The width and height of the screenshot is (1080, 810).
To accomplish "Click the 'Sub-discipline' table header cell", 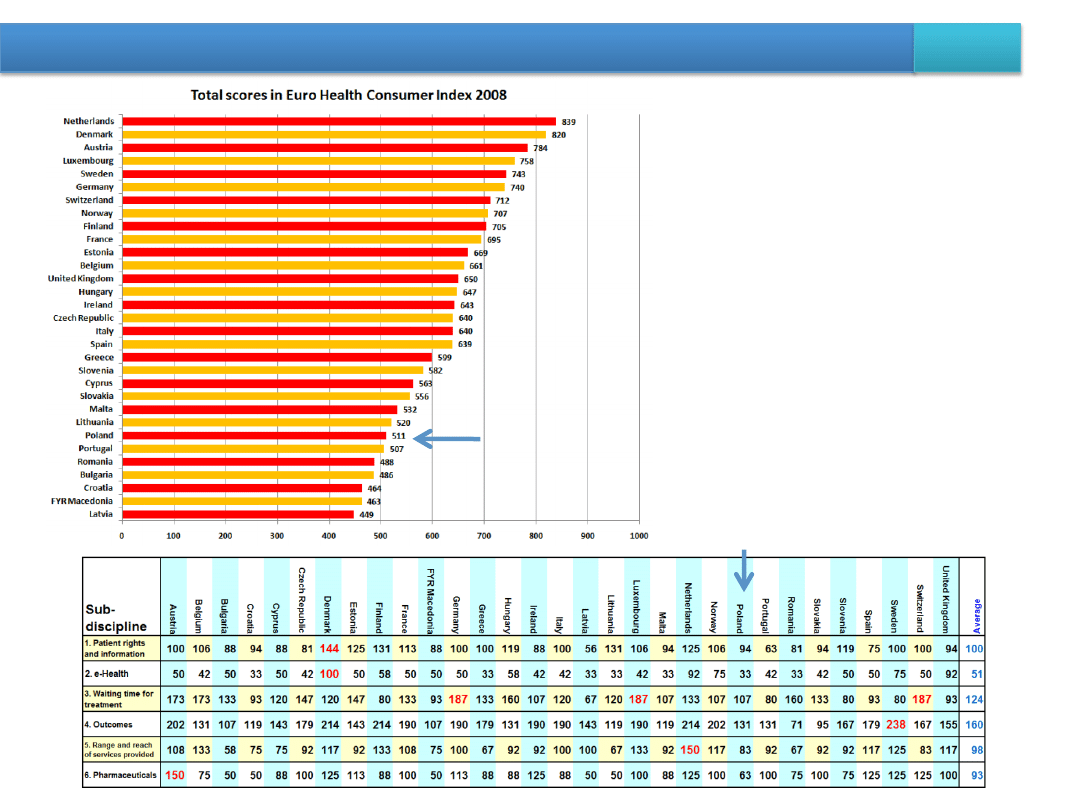I will pos(120,618).
